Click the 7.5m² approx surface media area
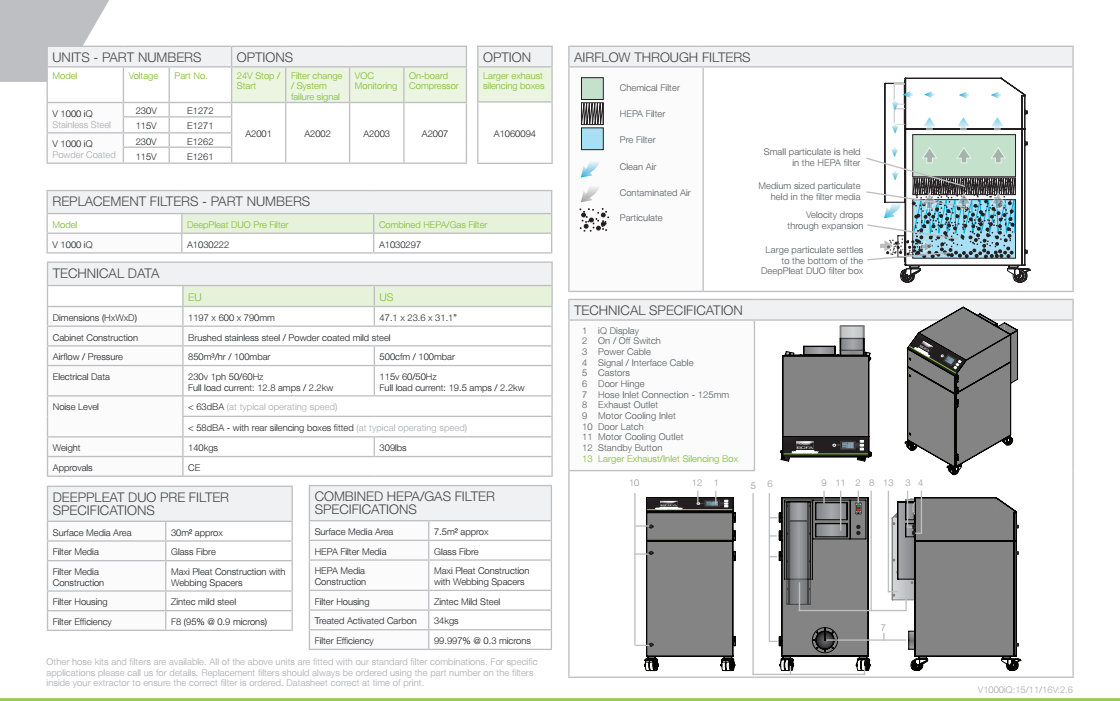The image size is (1120, 701). 461,532
